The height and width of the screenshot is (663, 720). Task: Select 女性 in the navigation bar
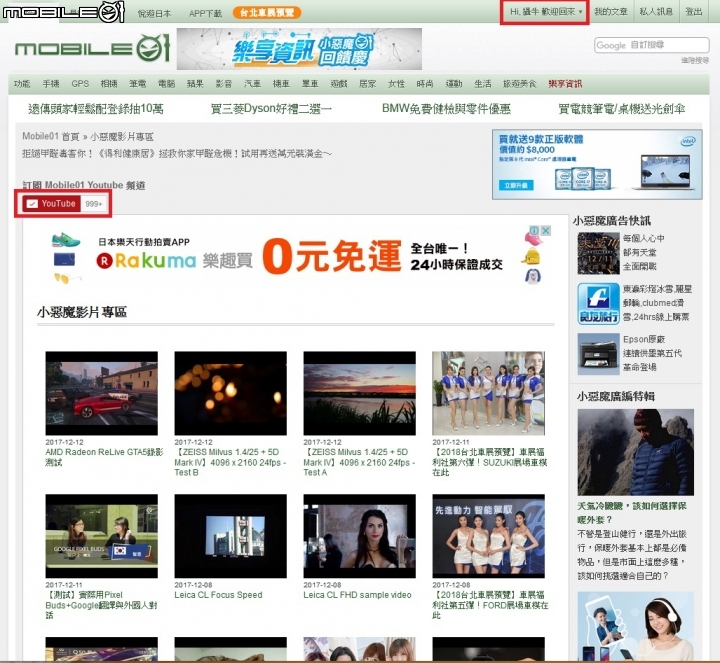click(x=396, y=84)
